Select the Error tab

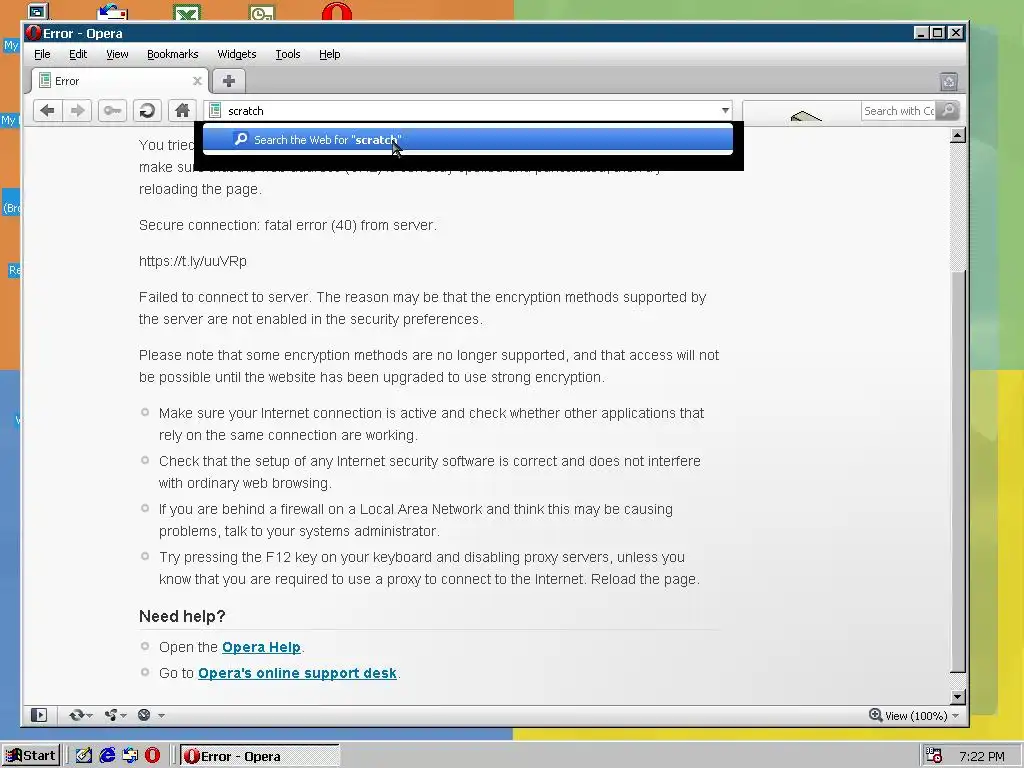(120, 81)
